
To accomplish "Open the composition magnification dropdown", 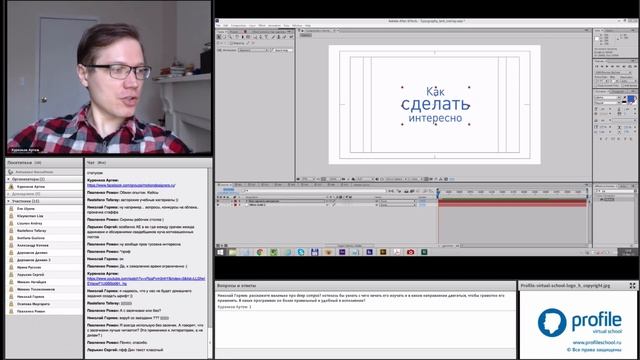I will click(x=308, y=179).
